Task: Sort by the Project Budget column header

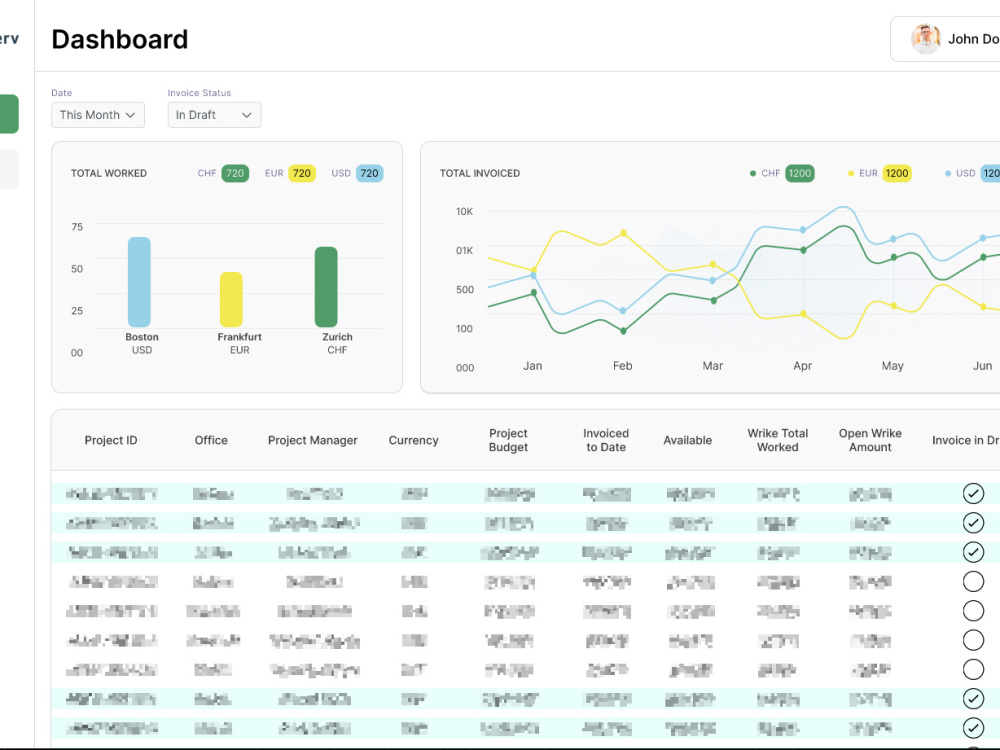Action: (x=508, y=440)
